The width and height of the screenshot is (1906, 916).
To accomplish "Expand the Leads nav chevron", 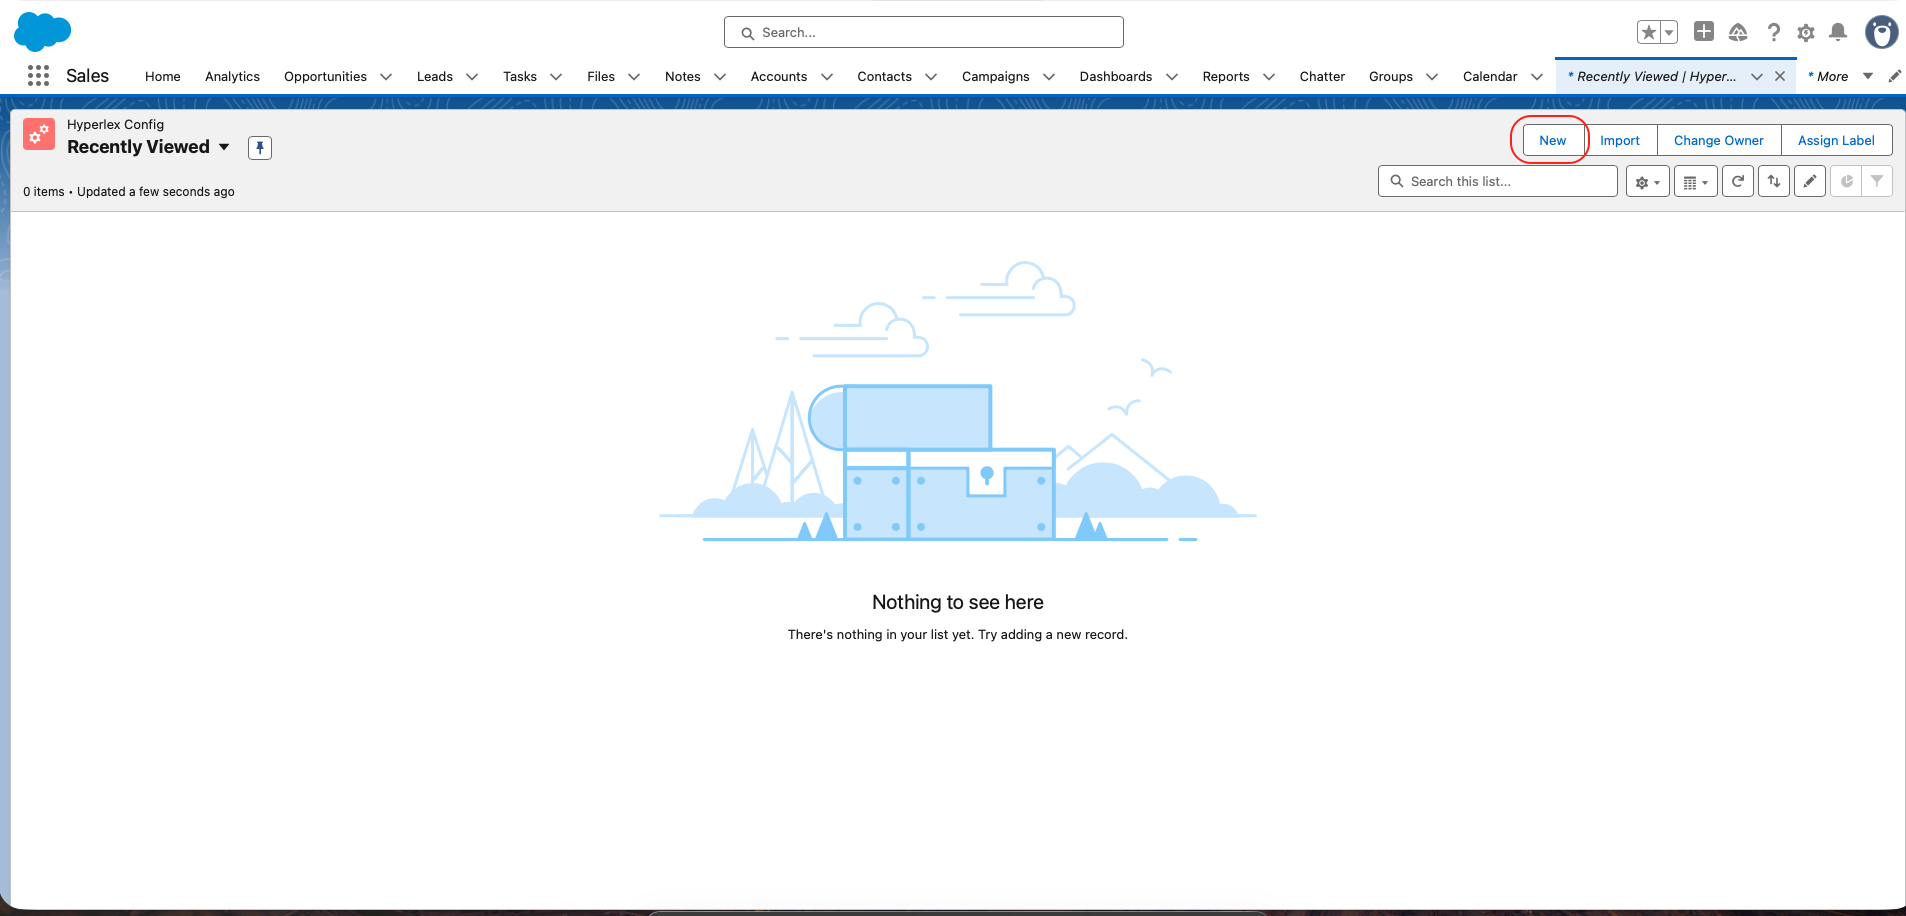I will click(x=472, y=77).
